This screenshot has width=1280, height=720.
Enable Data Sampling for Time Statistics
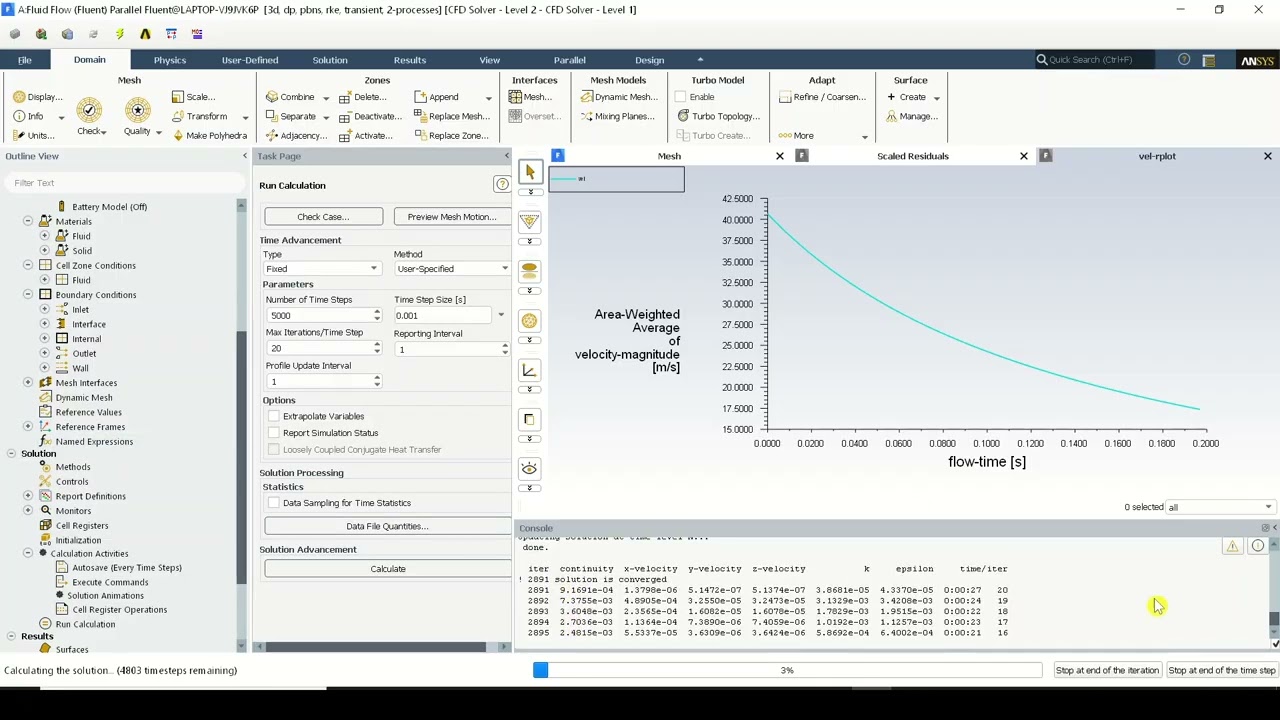pos(274,503)
